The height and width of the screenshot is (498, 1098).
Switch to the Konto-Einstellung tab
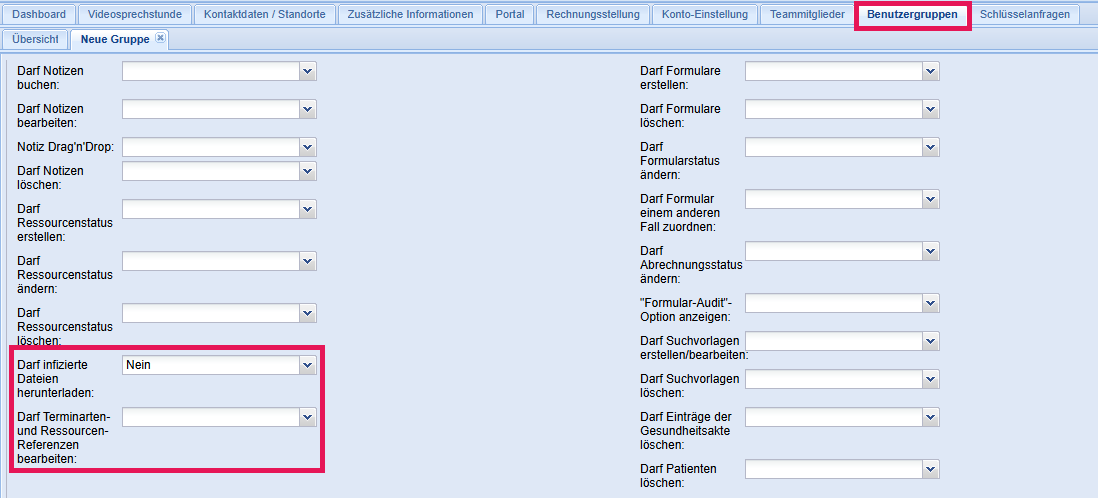[x=704, y=14]
